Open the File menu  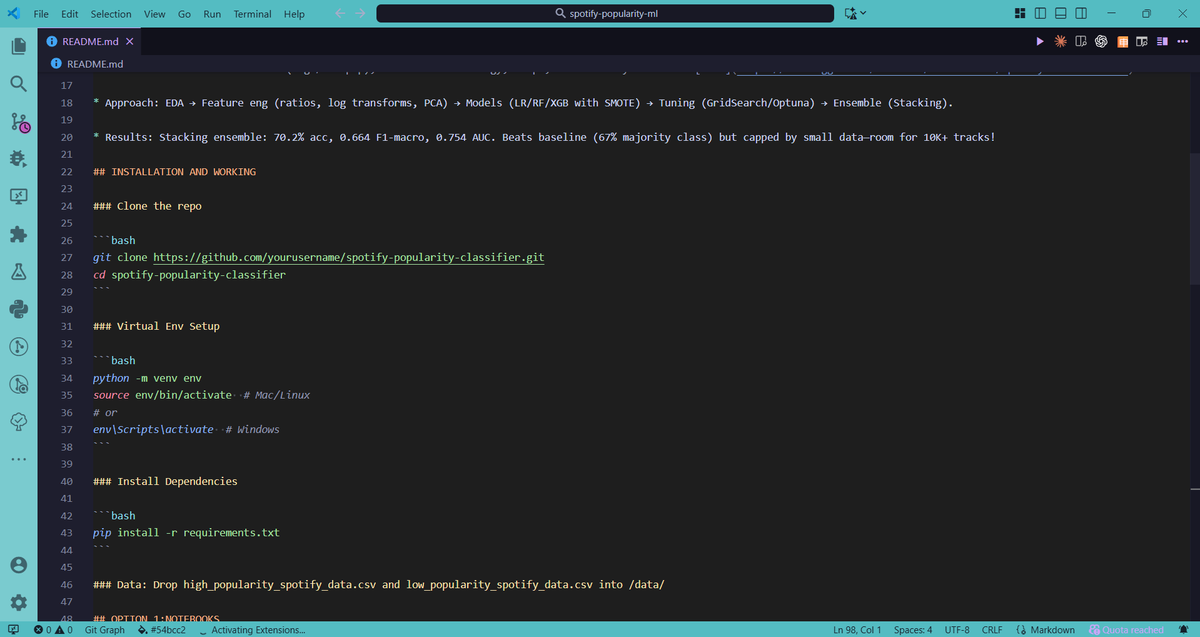pyautogui.click(x=42, y=14)
